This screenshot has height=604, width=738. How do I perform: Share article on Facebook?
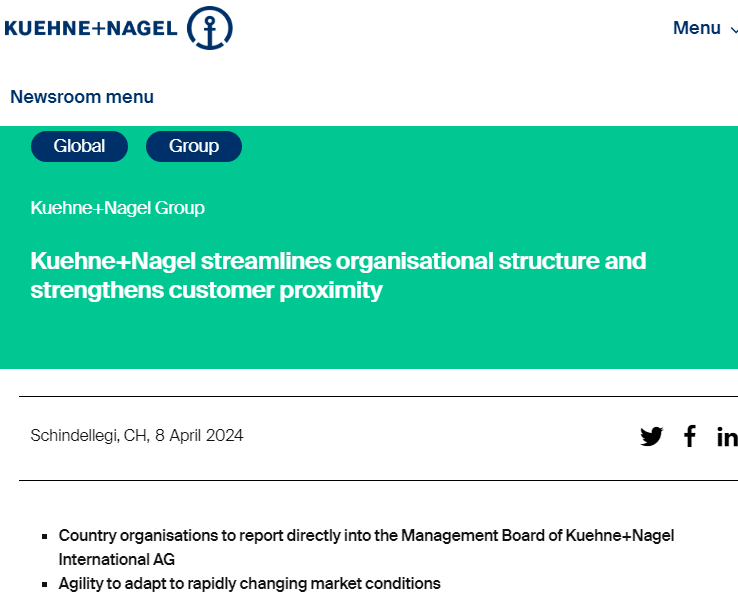tap(690, 436)
